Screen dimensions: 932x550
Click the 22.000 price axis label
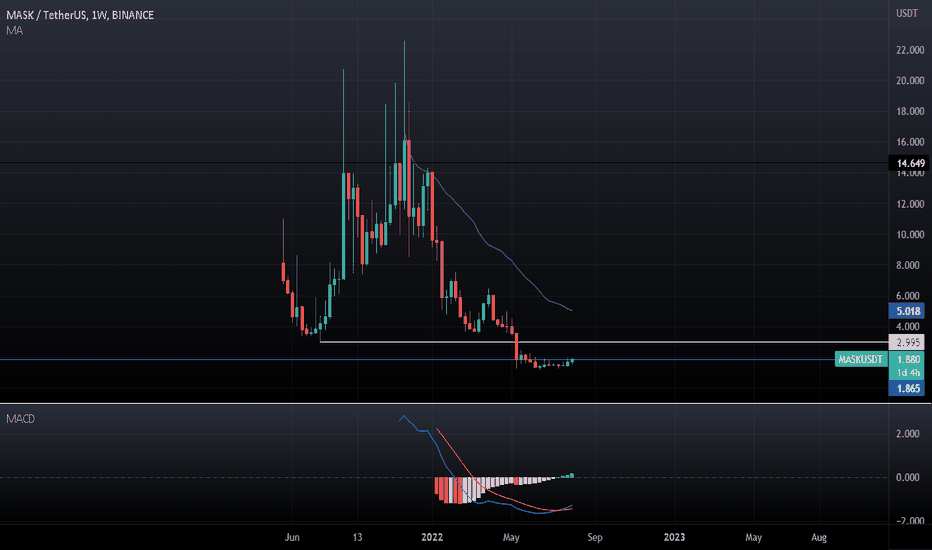click(x=910, y=50)
